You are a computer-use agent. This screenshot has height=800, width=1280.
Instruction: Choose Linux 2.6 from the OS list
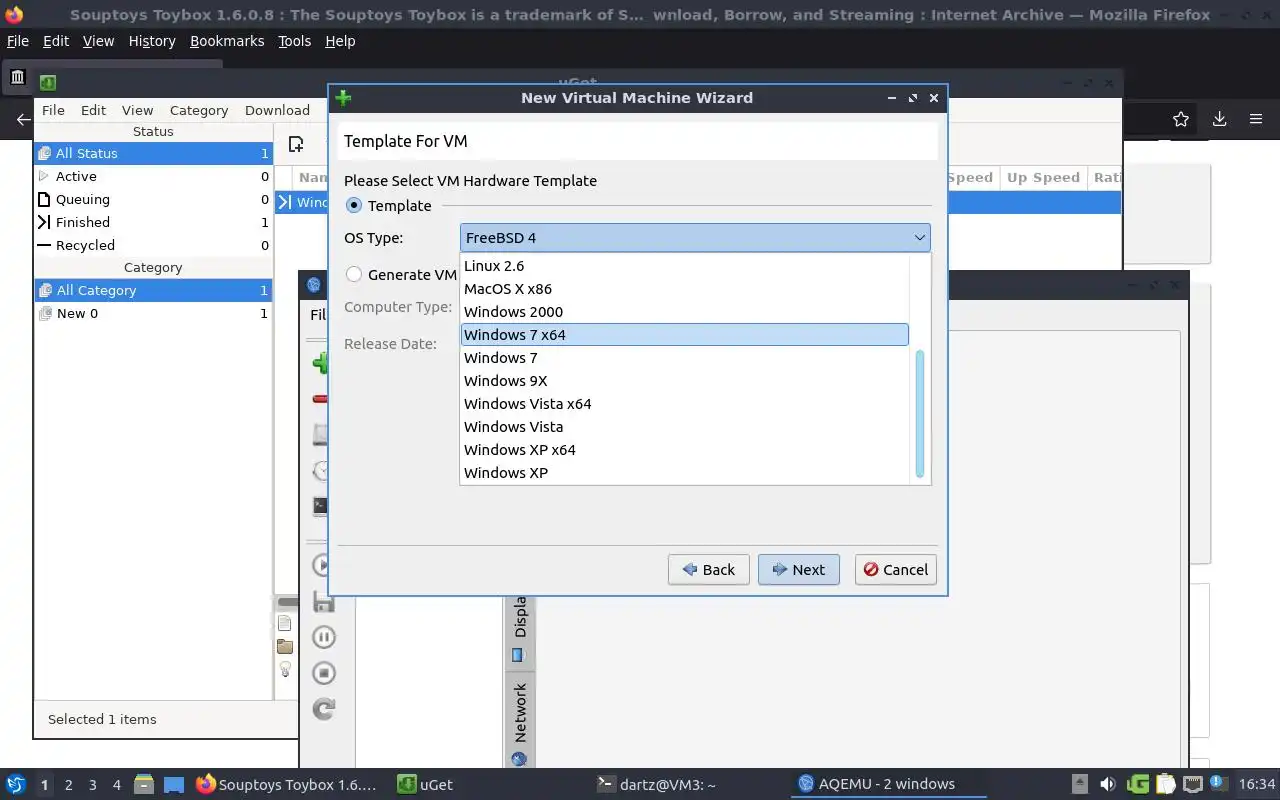(x=685, y=266)
